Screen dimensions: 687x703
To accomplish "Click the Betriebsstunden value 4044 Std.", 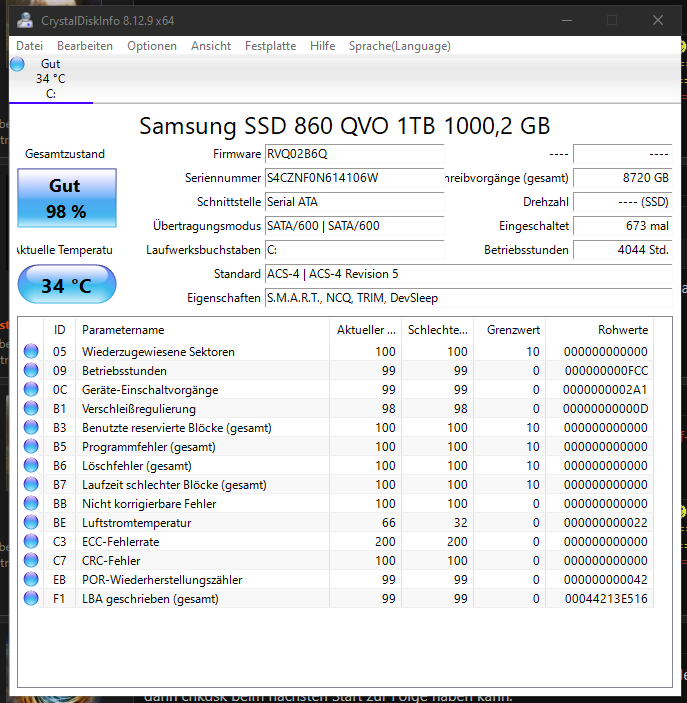I will [622, 250].
